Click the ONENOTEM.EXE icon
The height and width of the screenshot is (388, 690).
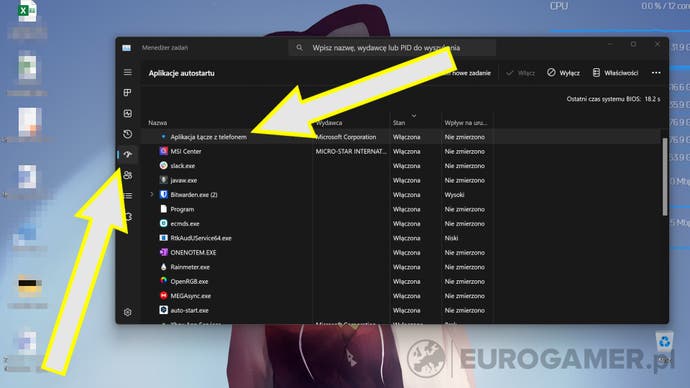pyautogui.click(x=163, y=253)
